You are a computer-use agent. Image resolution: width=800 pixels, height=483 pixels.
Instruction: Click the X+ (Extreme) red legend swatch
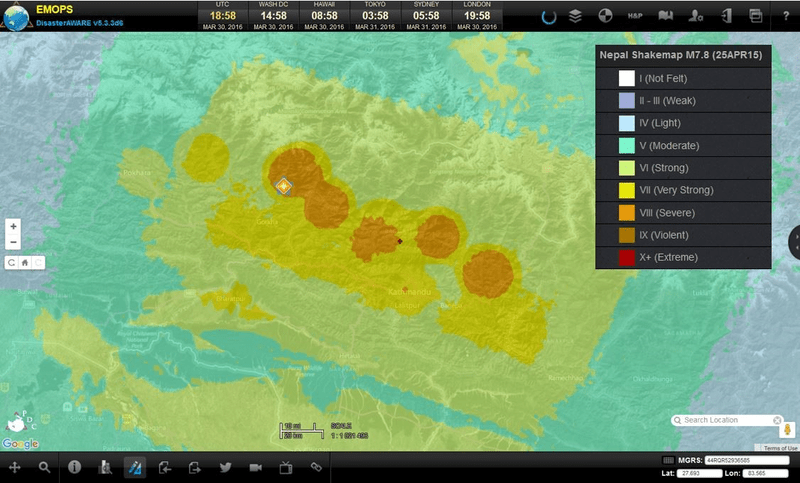[x=607, y=258]
